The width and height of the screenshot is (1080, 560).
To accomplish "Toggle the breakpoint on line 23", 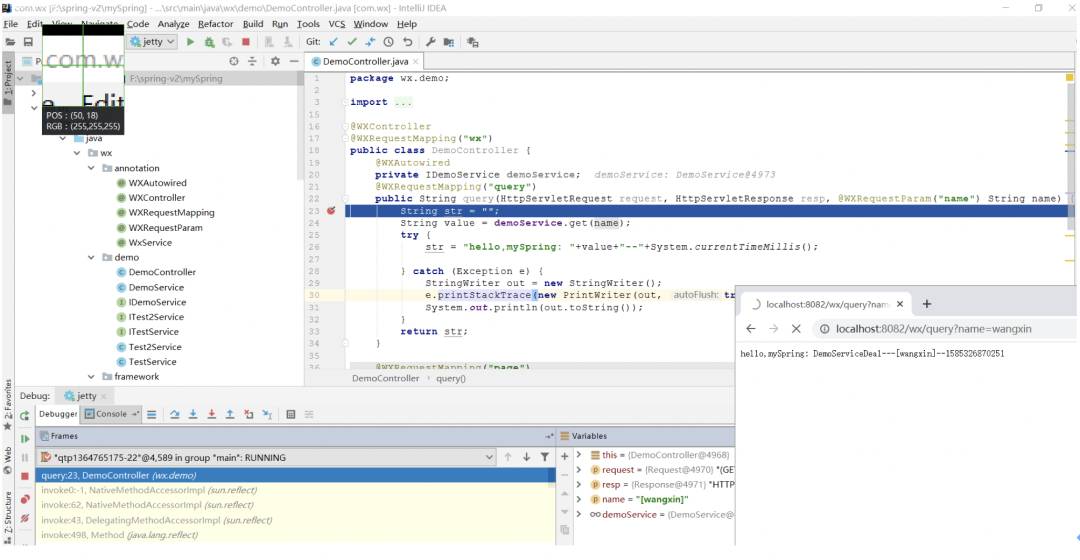I will 331,211.
